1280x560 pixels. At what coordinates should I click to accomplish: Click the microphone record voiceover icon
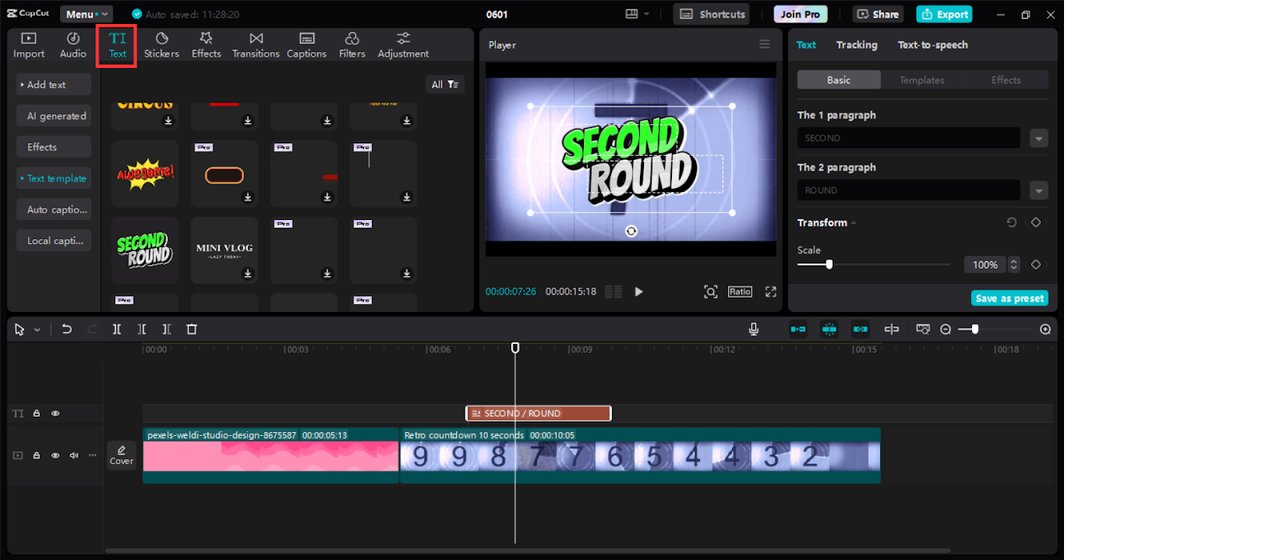click(753, 329)
